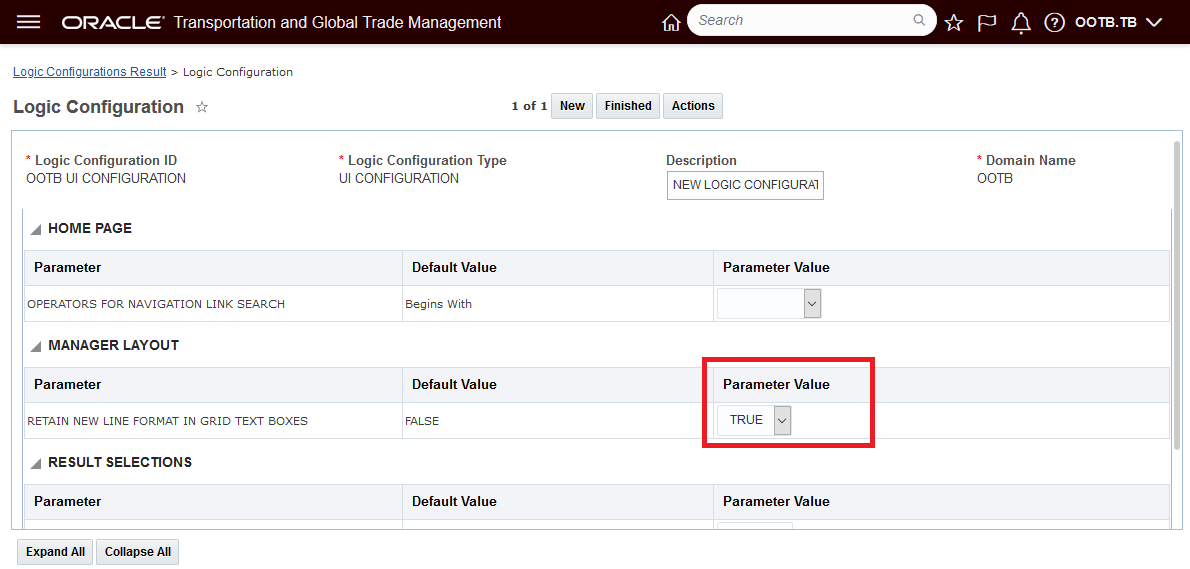Open Favorites star in header

[x=954, y=23]
